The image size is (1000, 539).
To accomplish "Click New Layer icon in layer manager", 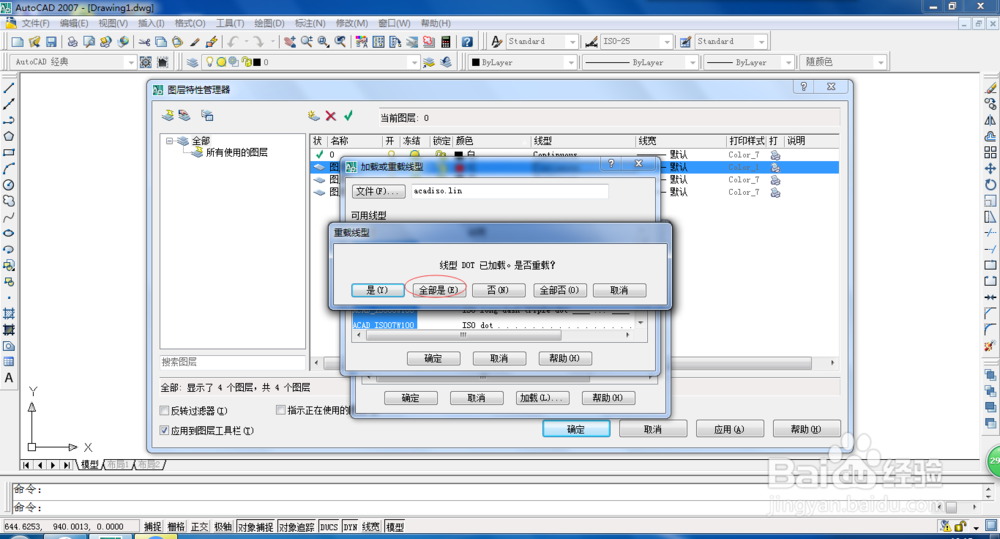I will 313,115.
